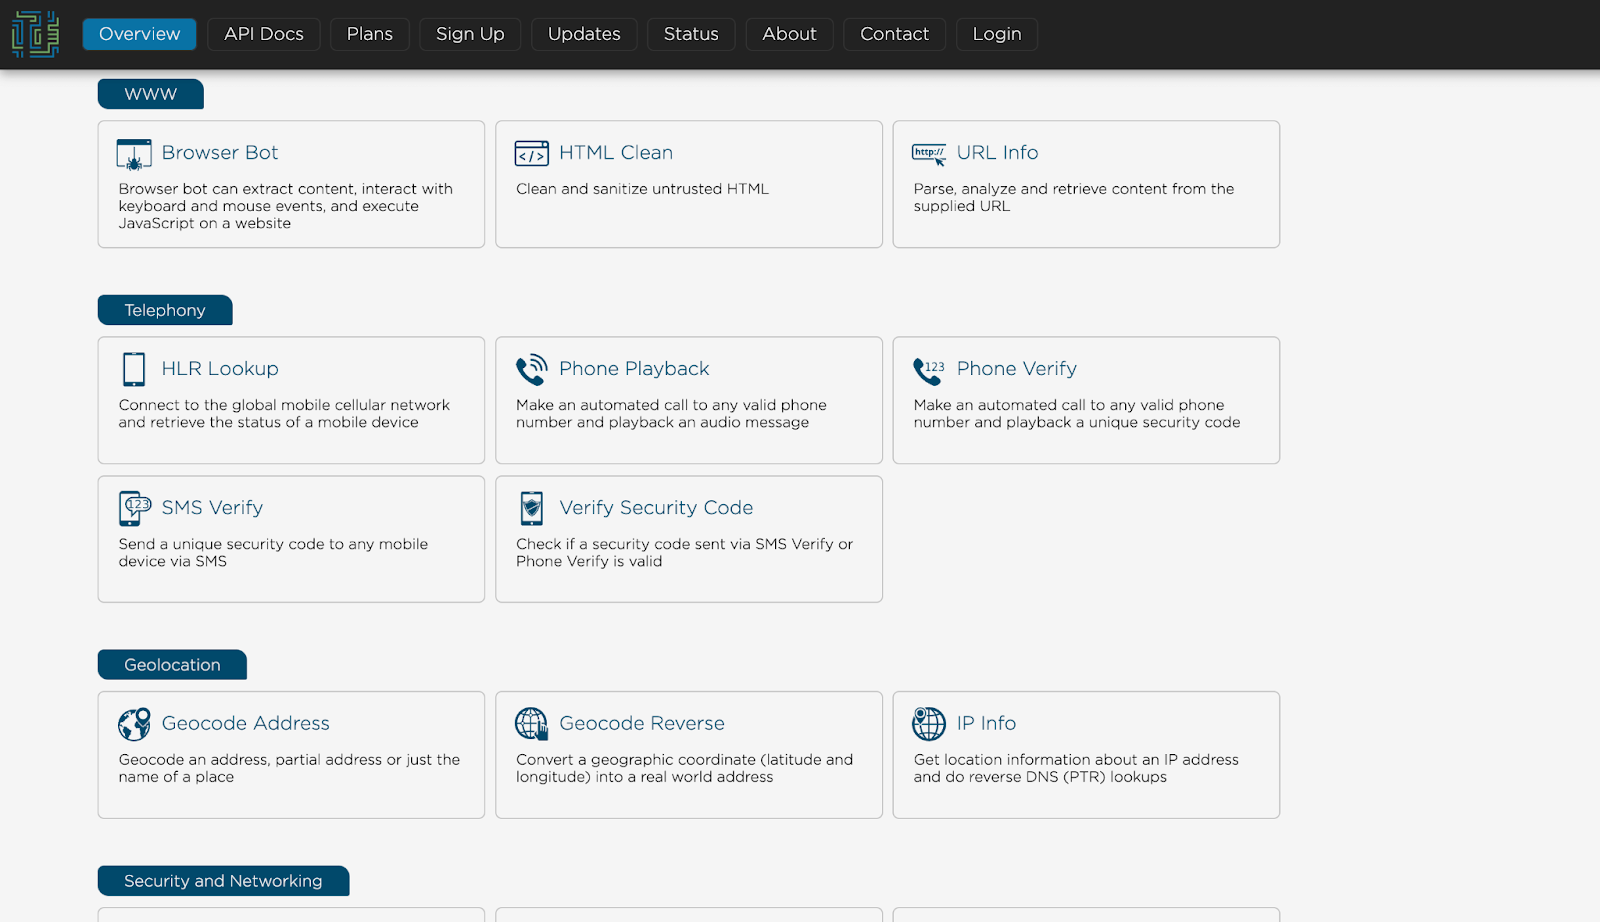Click the Geocode Address globe pin icon
Viewport: 1600px width, 922px height.
coord(134,724)
